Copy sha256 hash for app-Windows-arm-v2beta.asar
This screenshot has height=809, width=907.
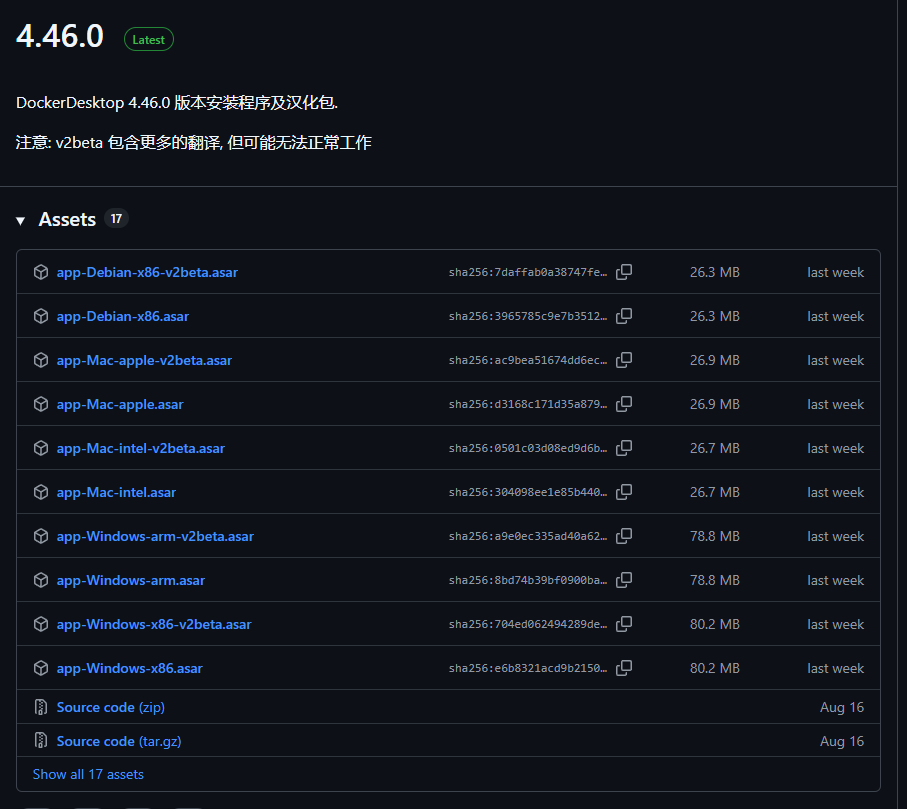624,536
